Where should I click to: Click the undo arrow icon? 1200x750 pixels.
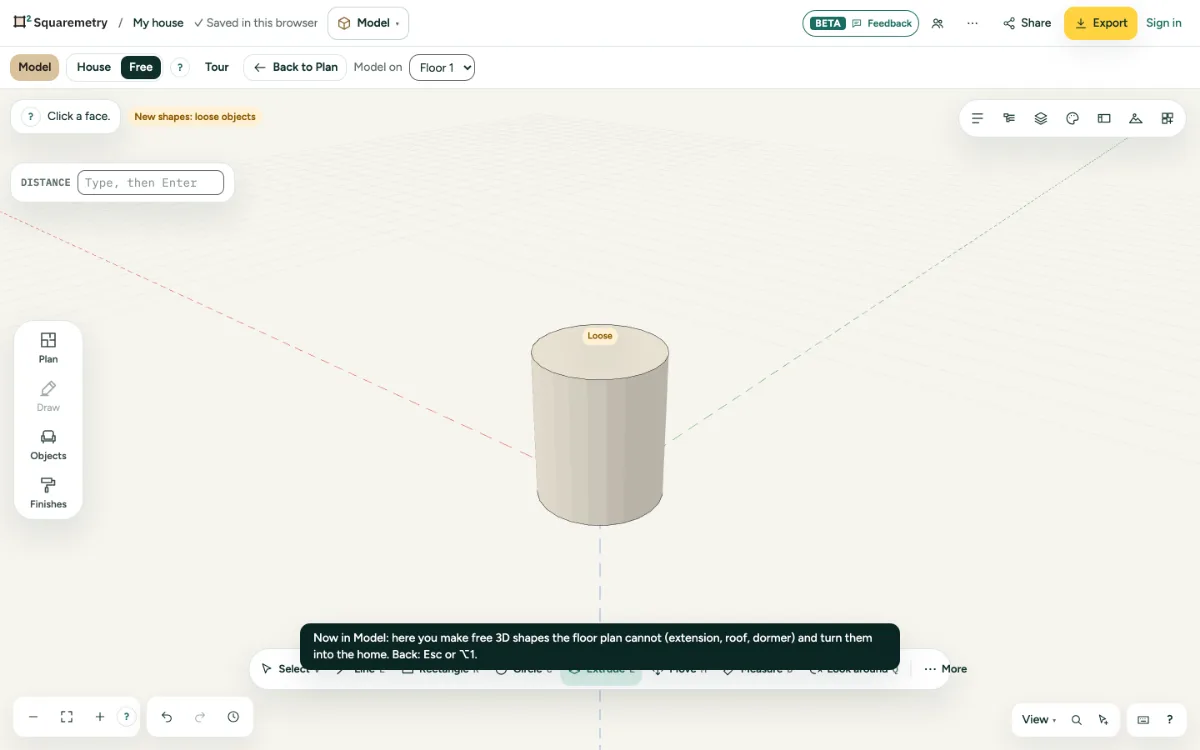pos(167,717)
